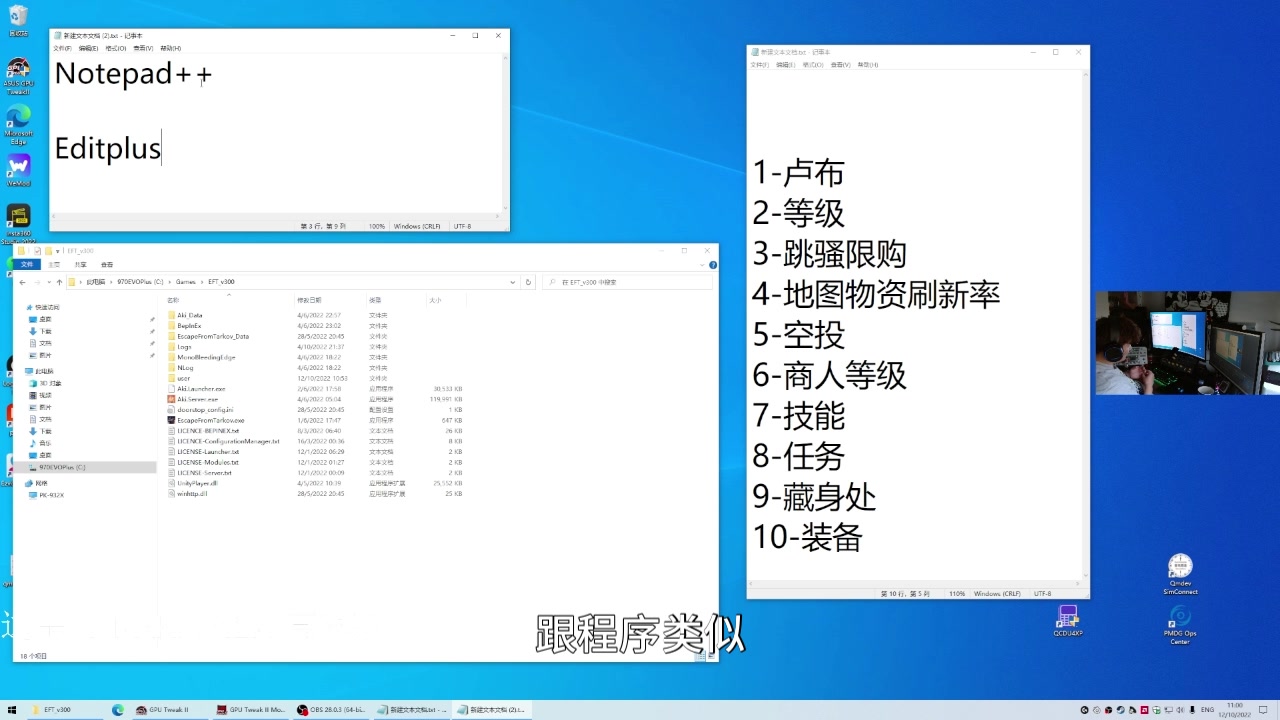Open the Share tab in Explorer
The height and width of the screenshot is (720, 1280).
pyautogui.click(x=80, y=265)
